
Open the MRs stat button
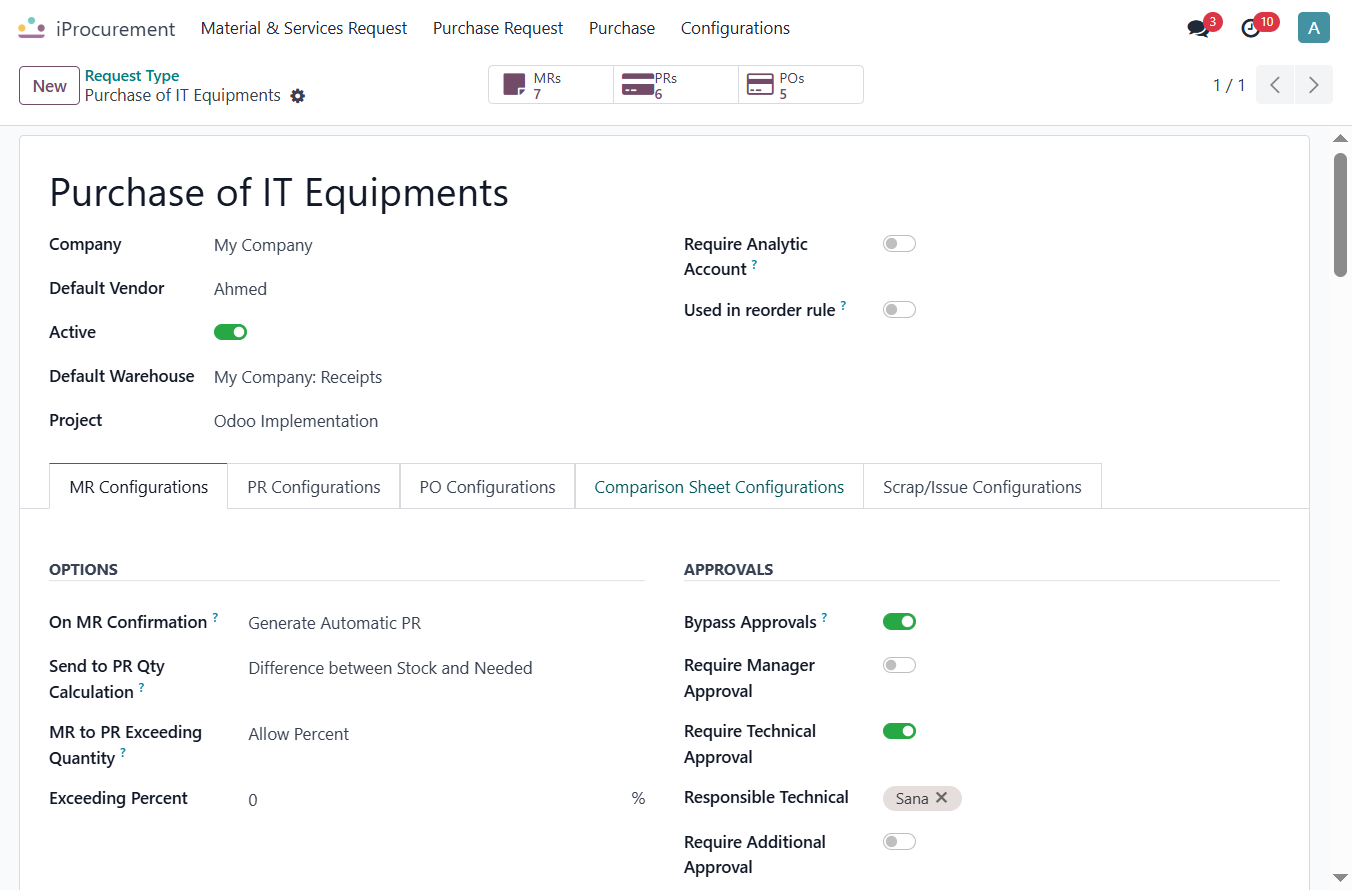click(551, 85)
